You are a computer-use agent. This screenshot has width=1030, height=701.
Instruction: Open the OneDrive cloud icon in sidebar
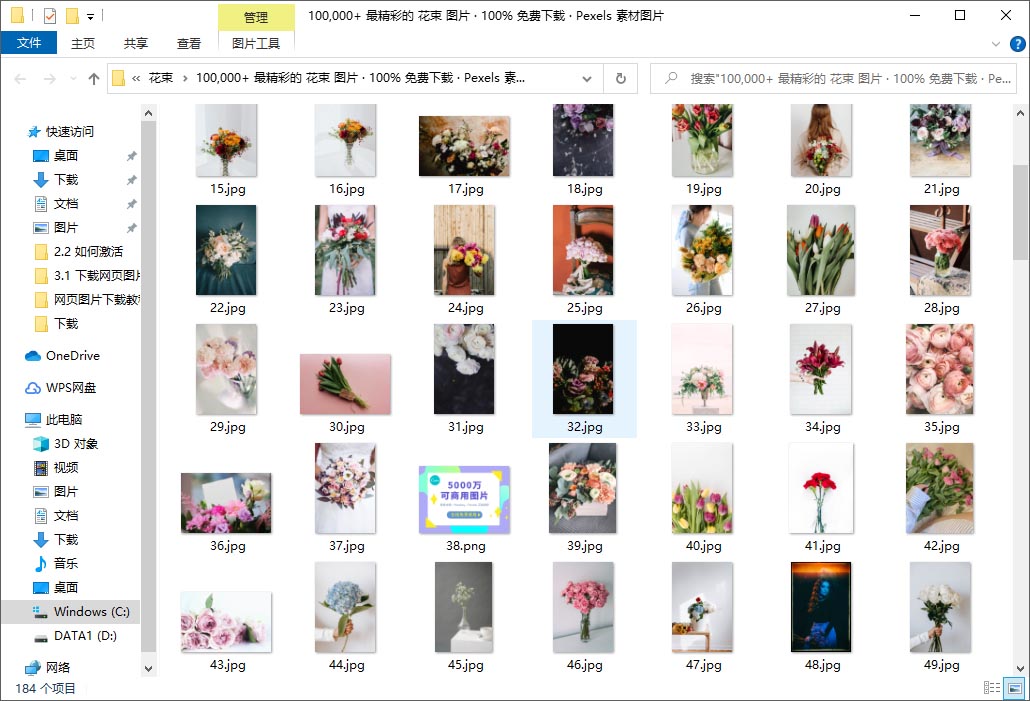(32, 356)
